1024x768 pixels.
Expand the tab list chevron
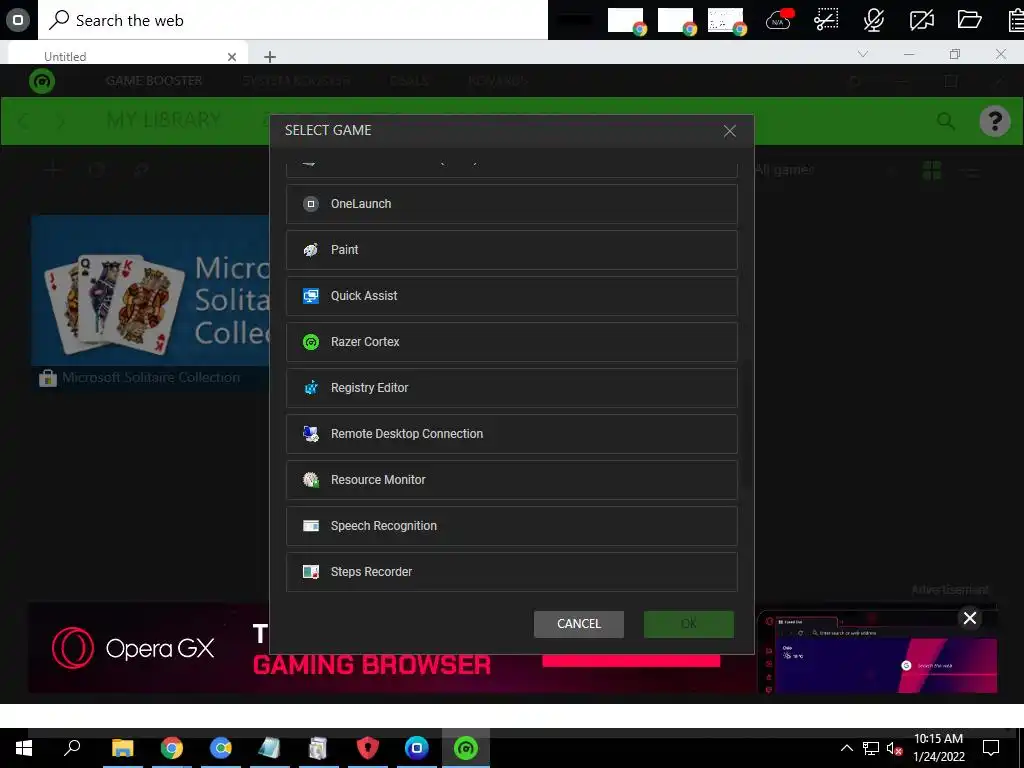(x=863, y=54)
